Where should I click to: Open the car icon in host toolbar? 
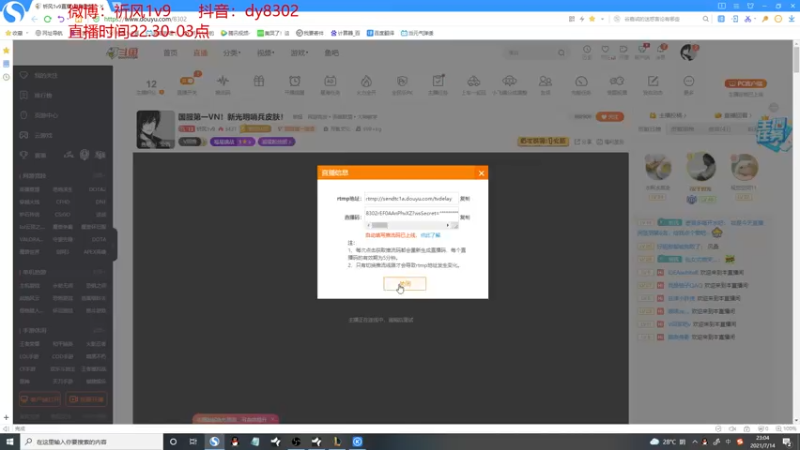coord(473,81)
